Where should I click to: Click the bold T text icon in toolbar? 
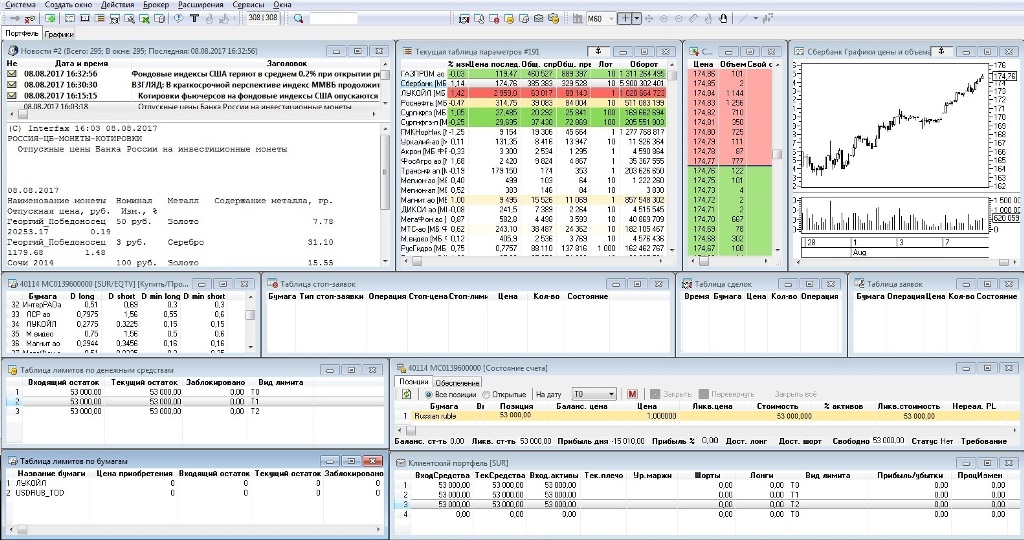pyautogui.click(x=195, y=18)
